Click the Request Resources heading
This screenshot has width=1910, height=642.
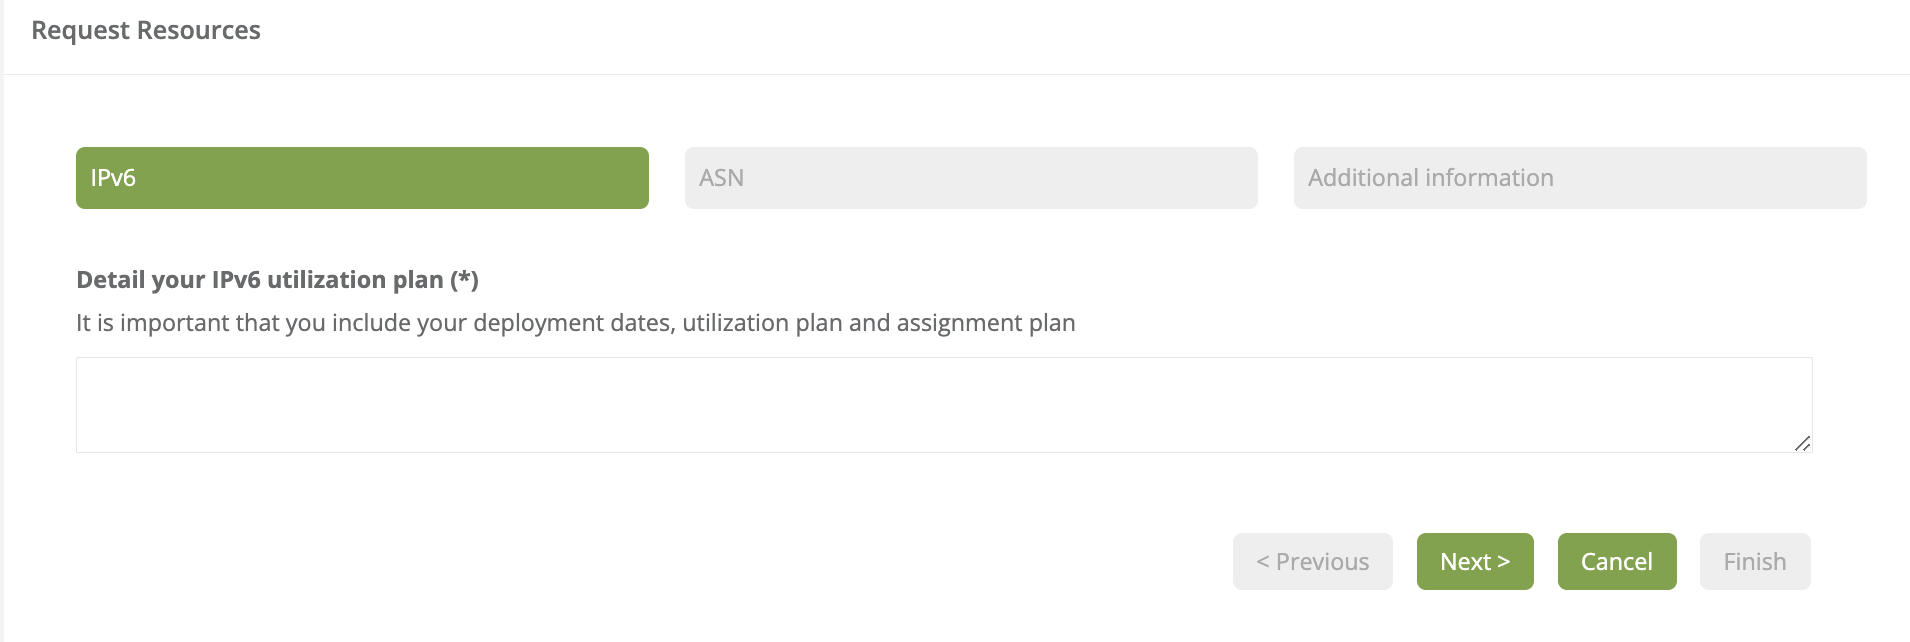(146, 31)
